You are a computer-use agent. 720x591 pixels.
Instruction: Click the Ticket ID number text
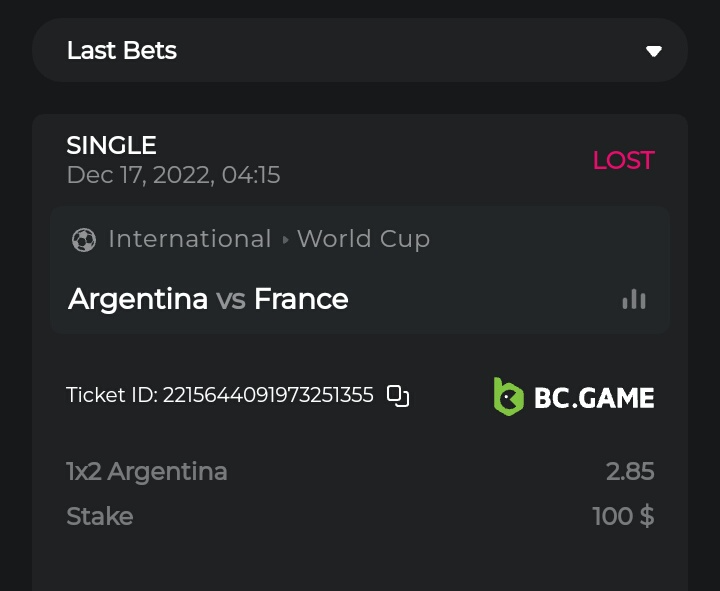[x=268, y=395]
